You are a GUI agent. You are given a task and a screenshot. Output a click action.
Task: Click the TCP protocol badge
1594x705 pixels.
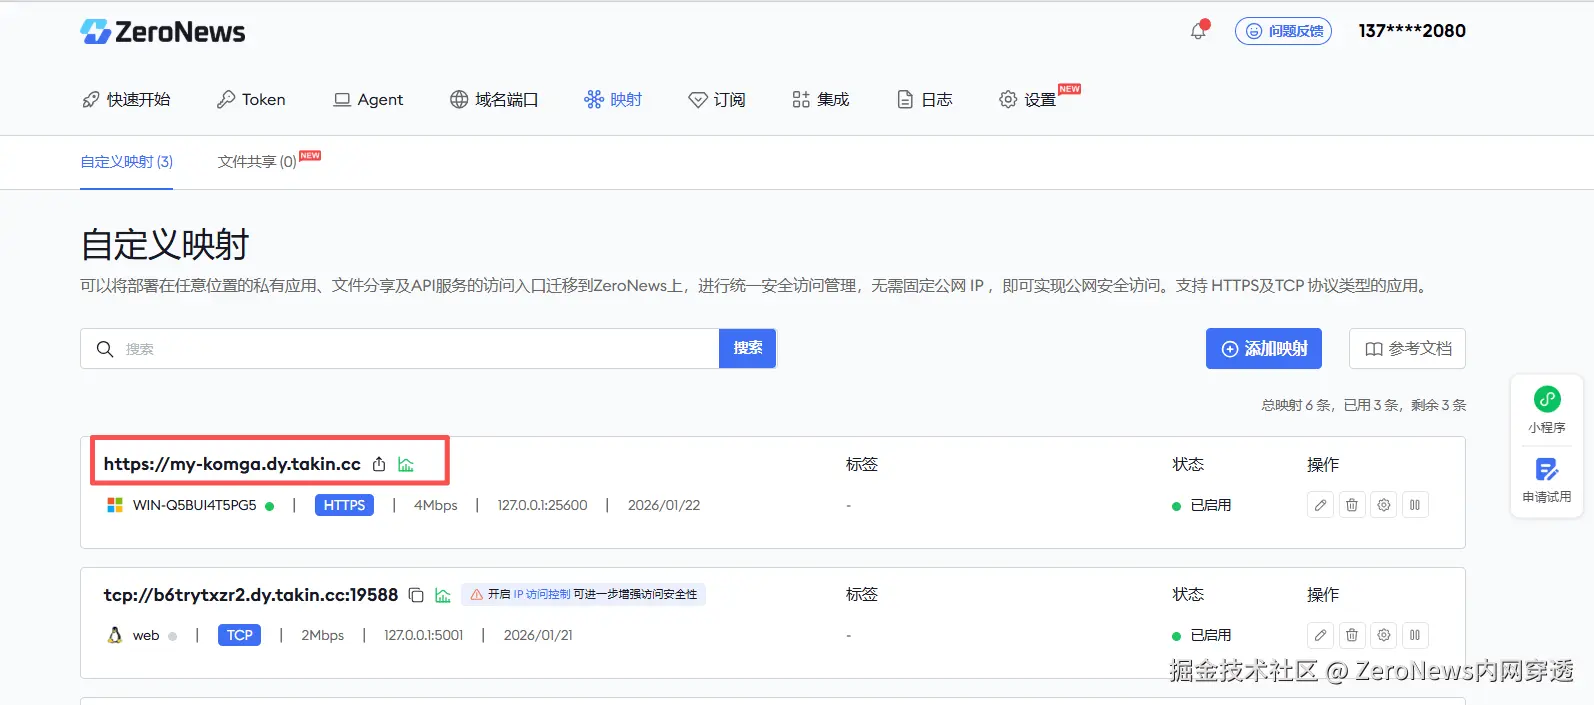coord(240,635)
